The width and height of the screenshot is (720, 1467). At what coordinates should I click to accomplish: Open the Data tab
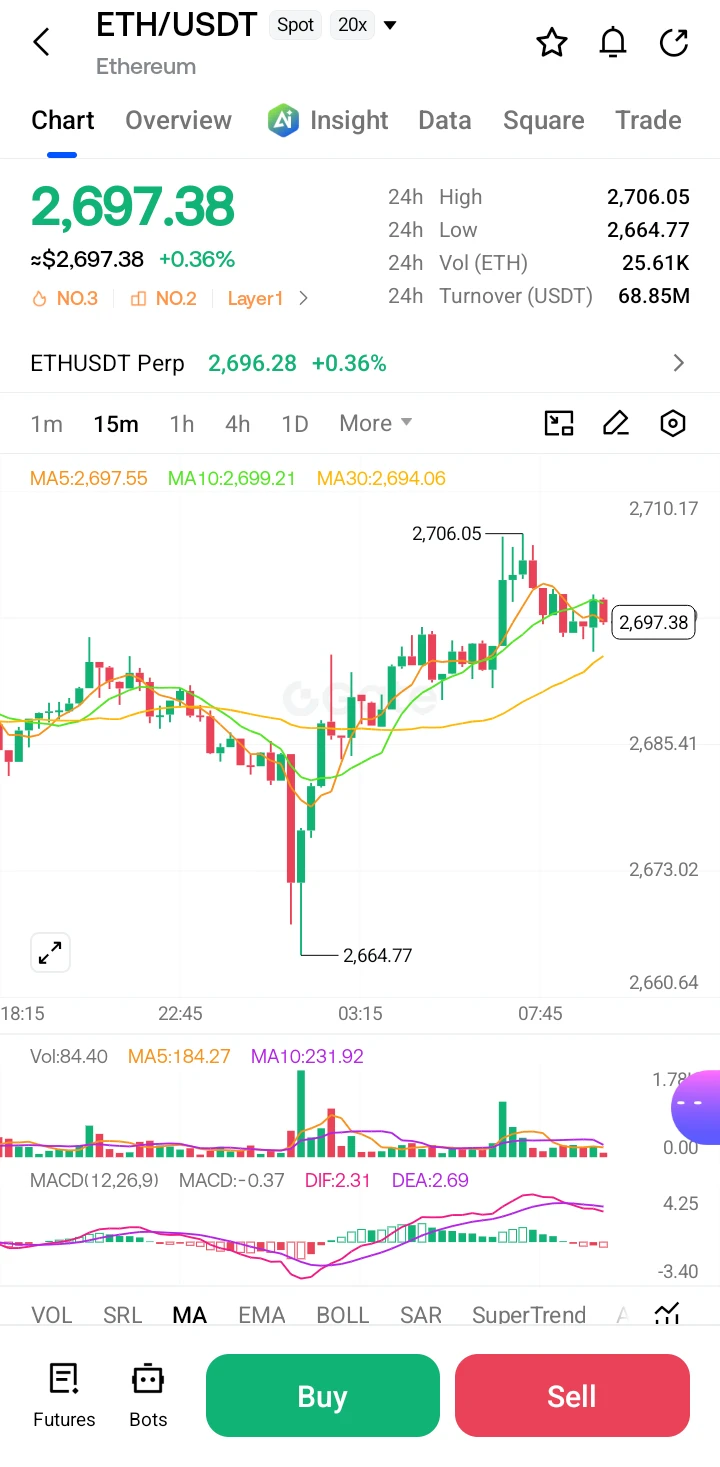tap(445, 120)
